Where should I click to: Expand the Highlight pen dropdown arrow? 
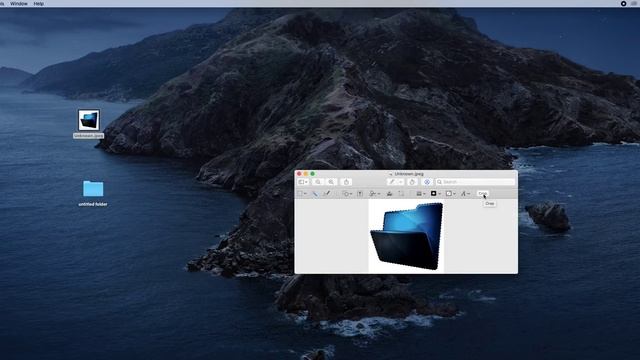[x=400, y=182]
